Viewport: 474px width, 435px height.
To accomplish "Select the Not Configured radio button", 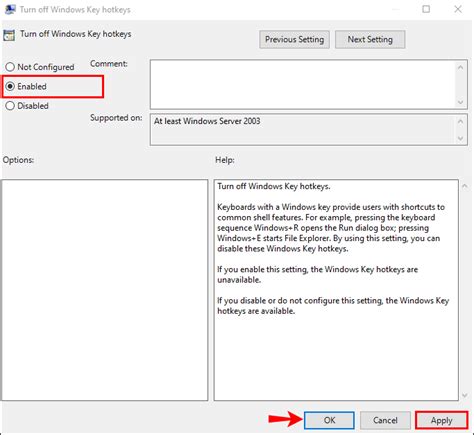I will tap(10, 67).
